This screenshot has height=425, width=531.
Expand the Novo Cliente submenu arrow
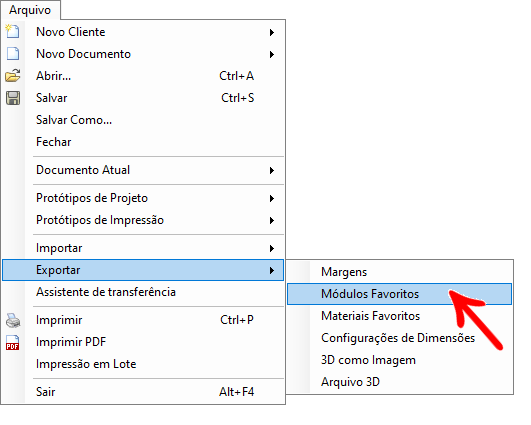(x=272, y=33)
